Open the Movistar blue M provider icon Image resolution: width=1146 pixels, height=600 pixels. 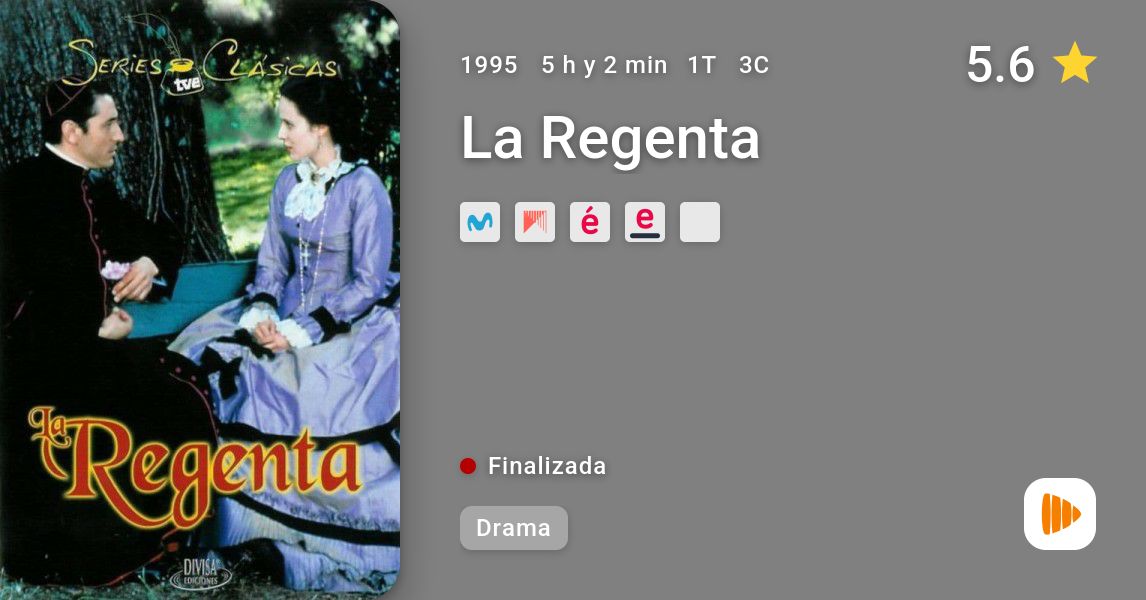[480, 222]
